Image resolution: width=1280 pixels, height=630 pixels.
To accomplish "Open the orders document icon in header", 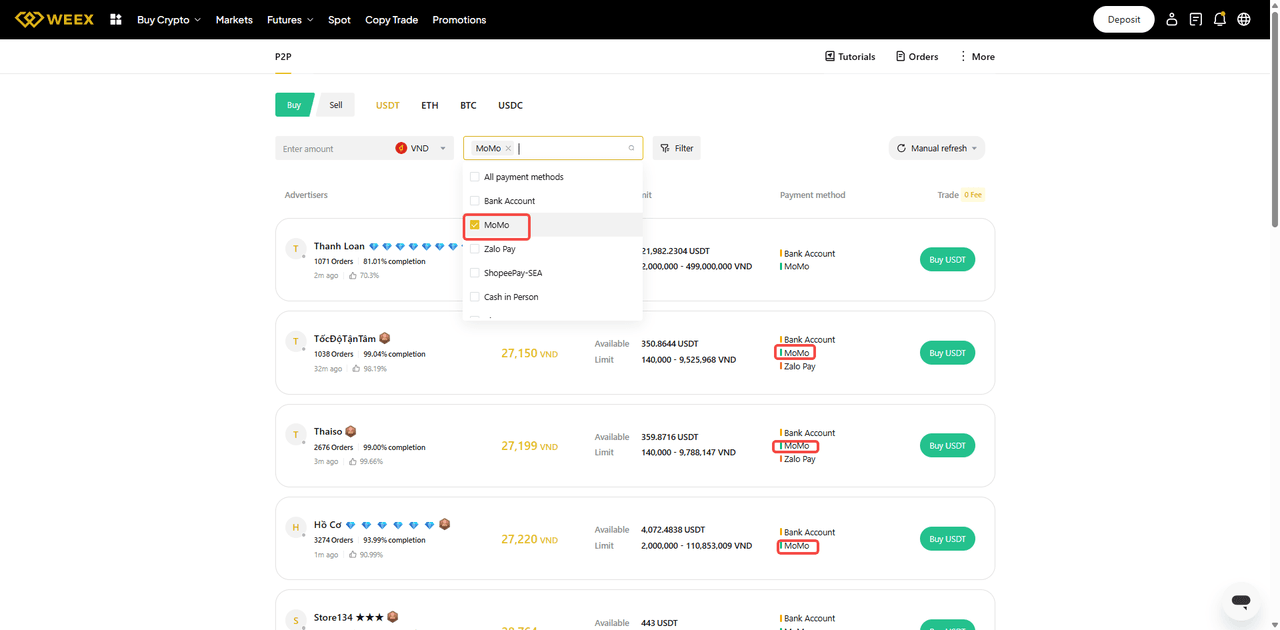I will point(1196,19).
